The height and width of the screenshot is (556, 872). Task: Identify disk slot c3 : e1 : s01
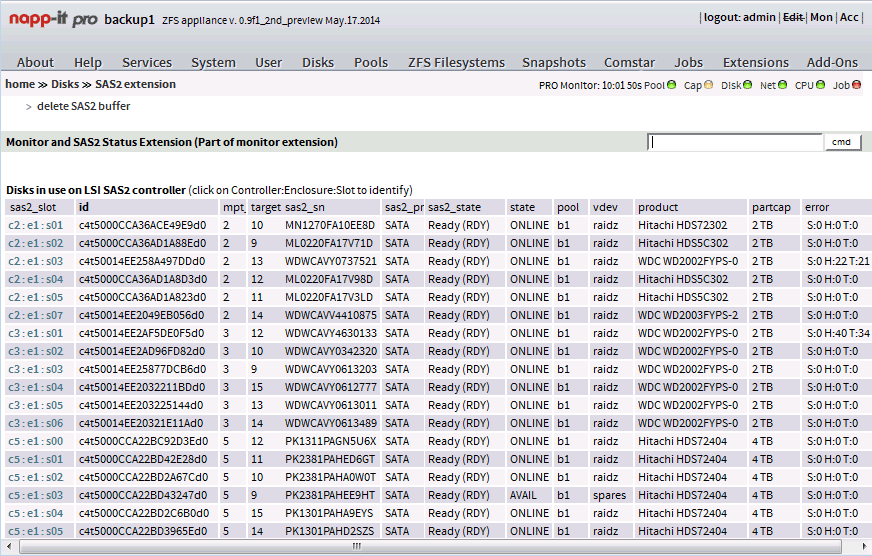click(36, 333)
